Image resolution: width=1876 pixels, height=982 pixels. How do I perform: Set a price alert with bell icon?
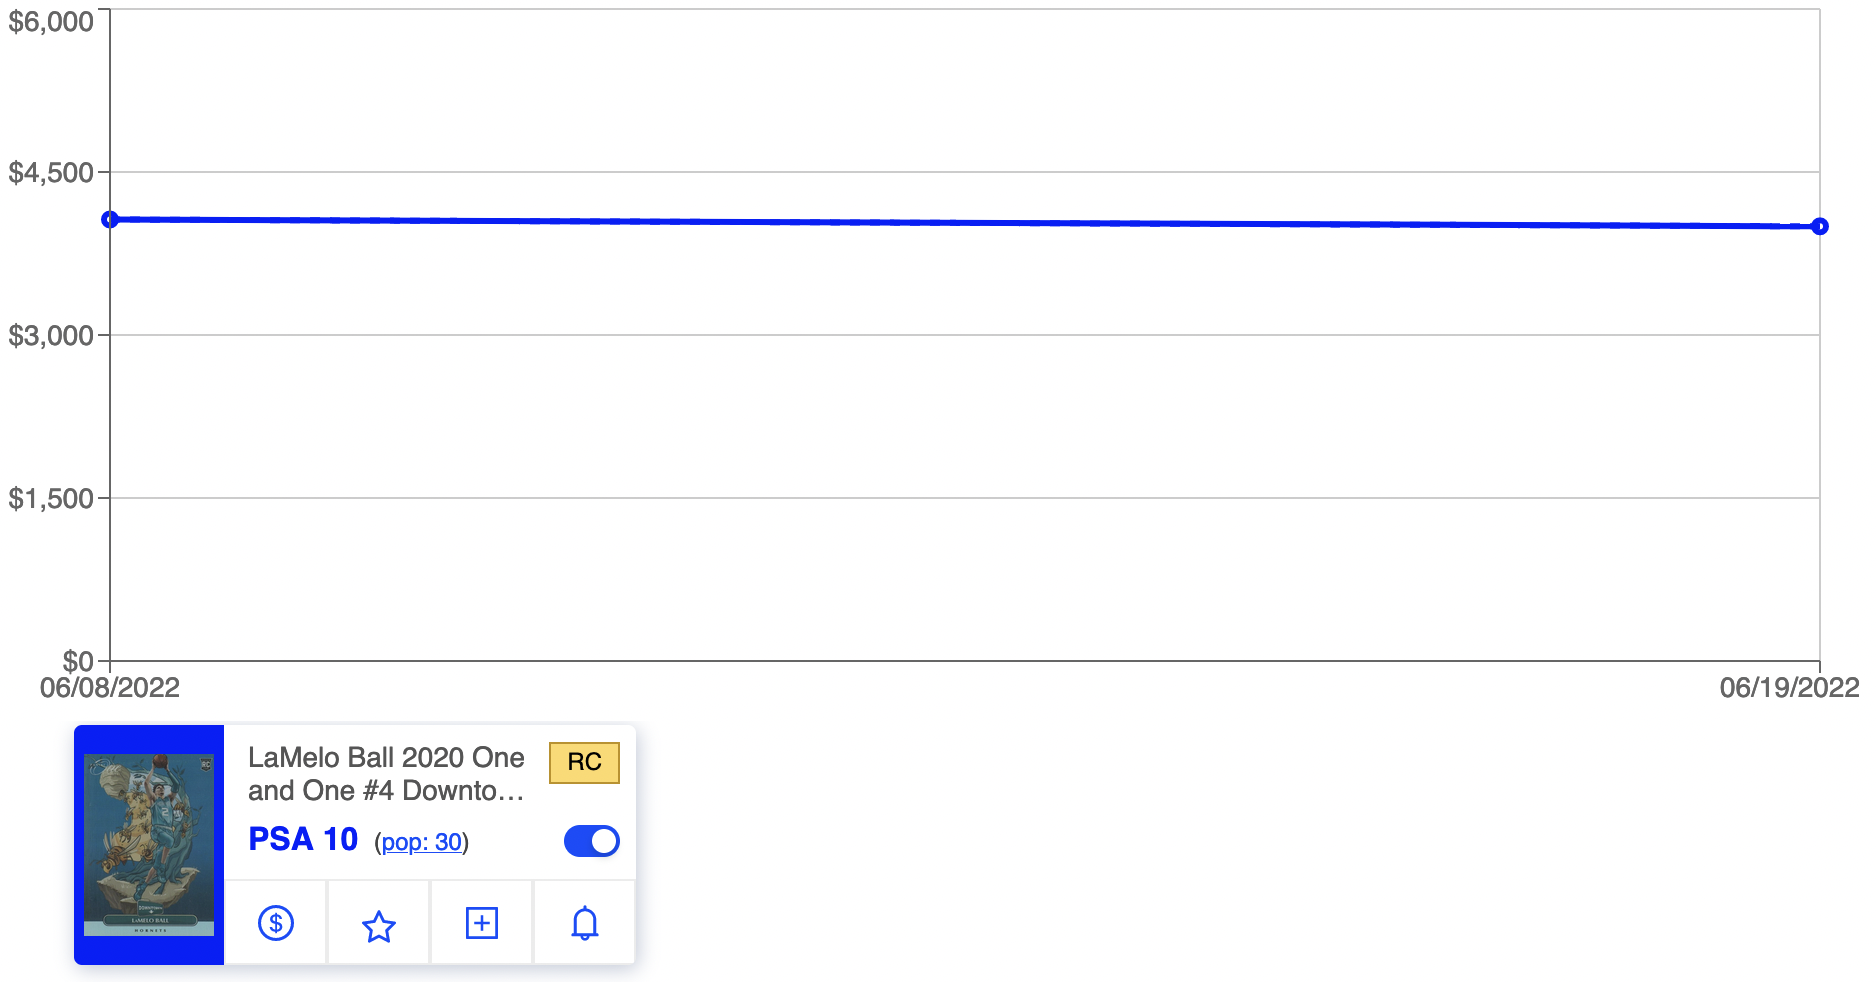point(585,923)
